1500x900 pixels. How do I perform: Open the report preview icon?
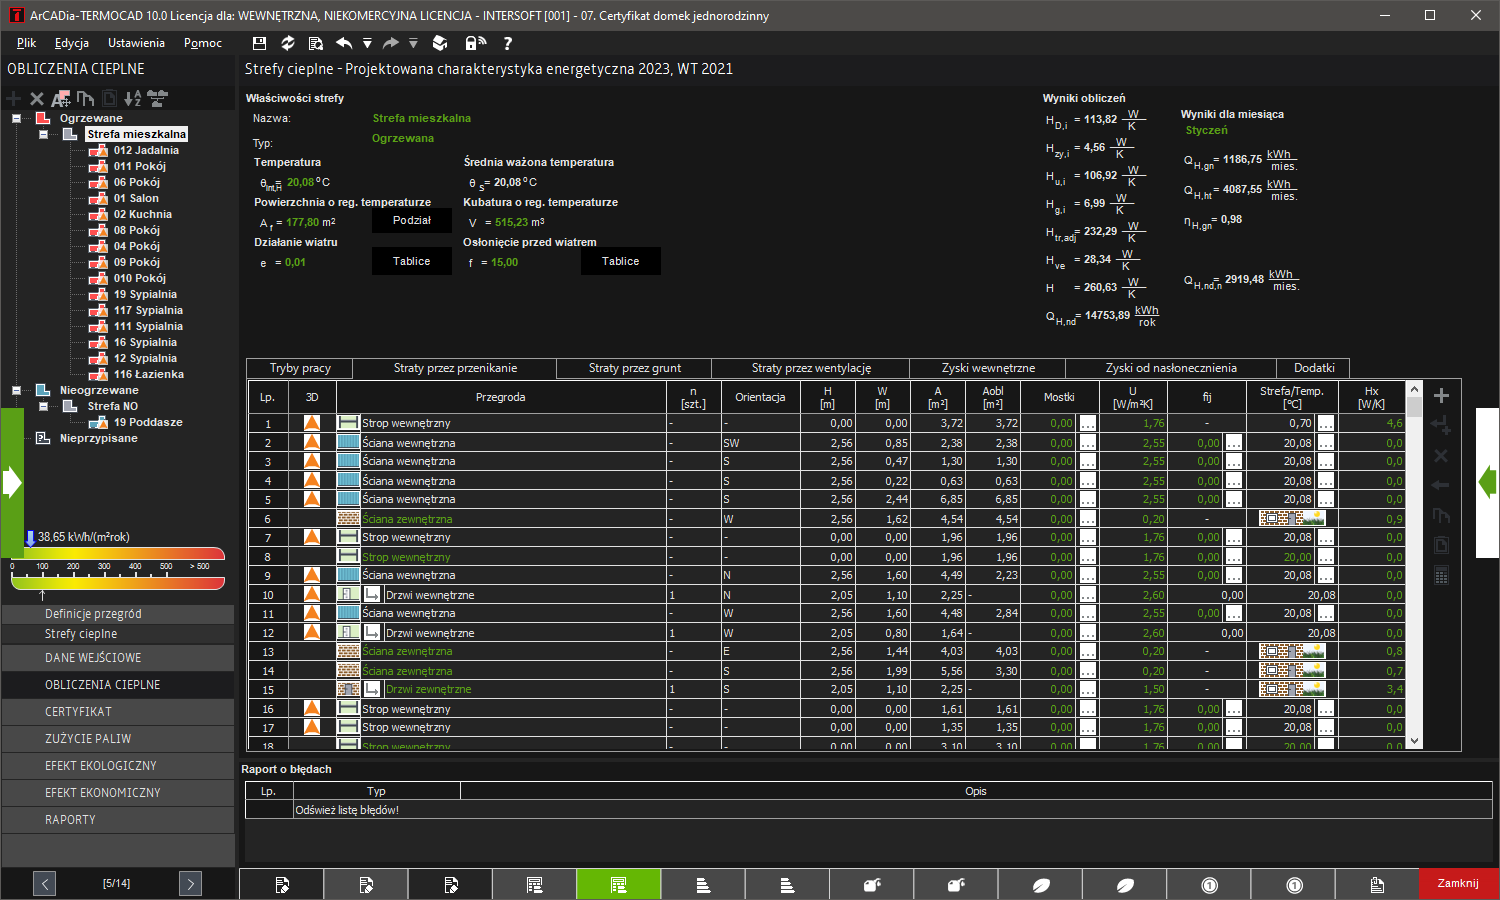316,43
